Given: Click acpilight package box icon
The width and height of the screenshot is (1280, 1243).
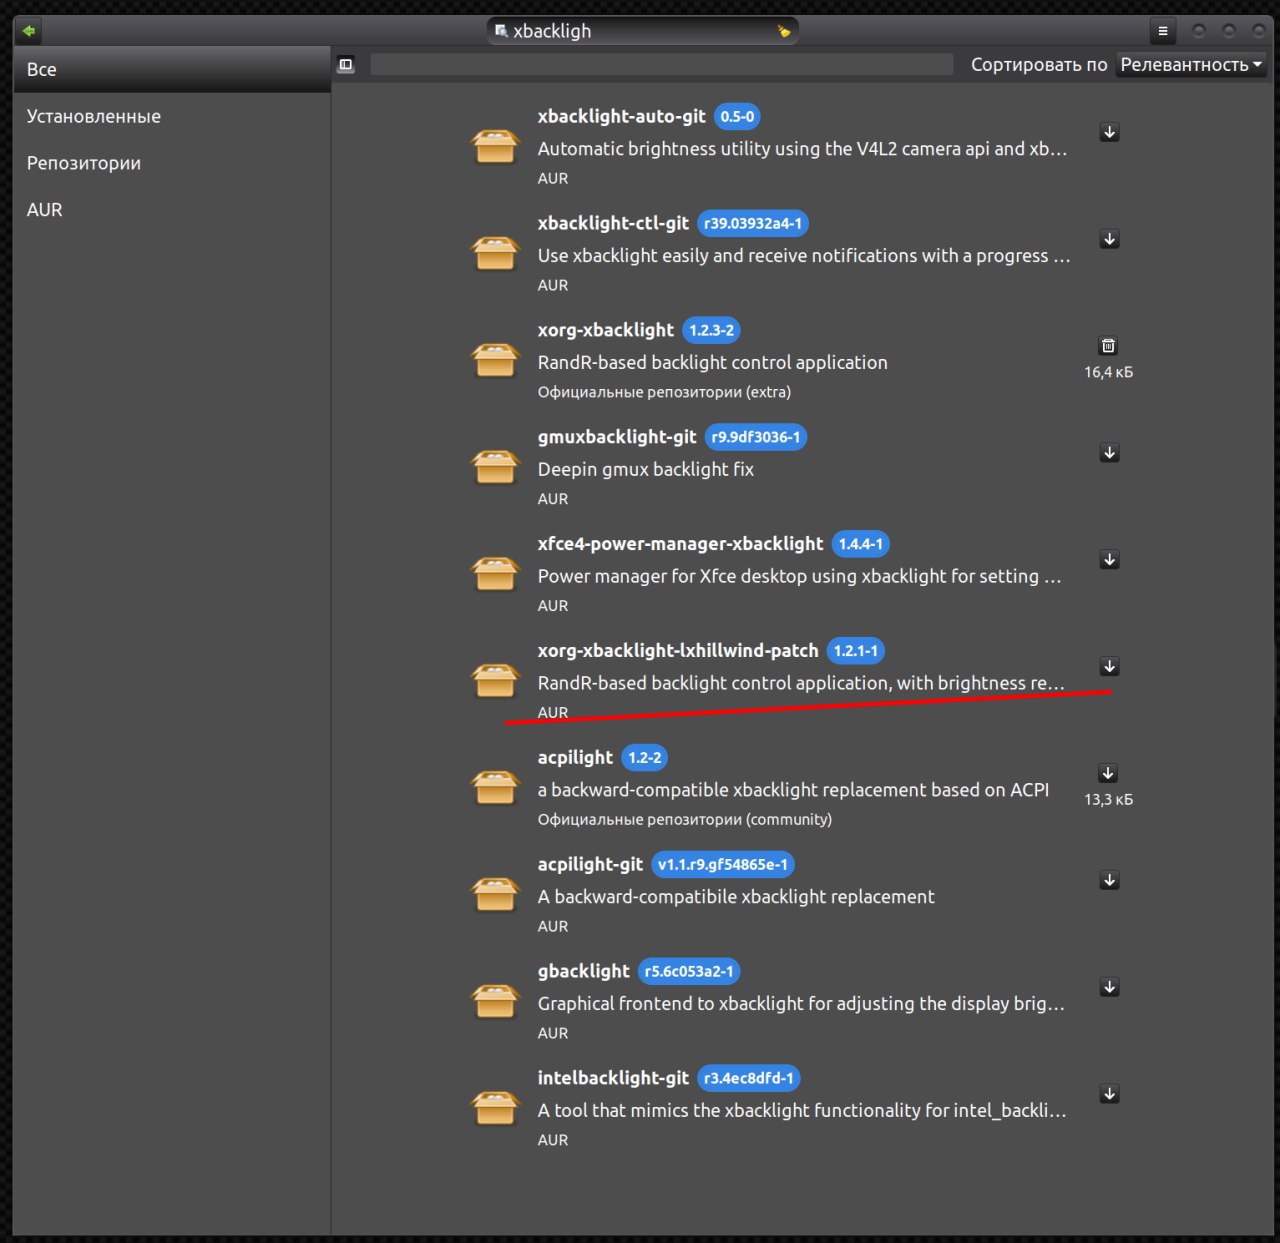Looking at the screenshot, I should (495, 789).
